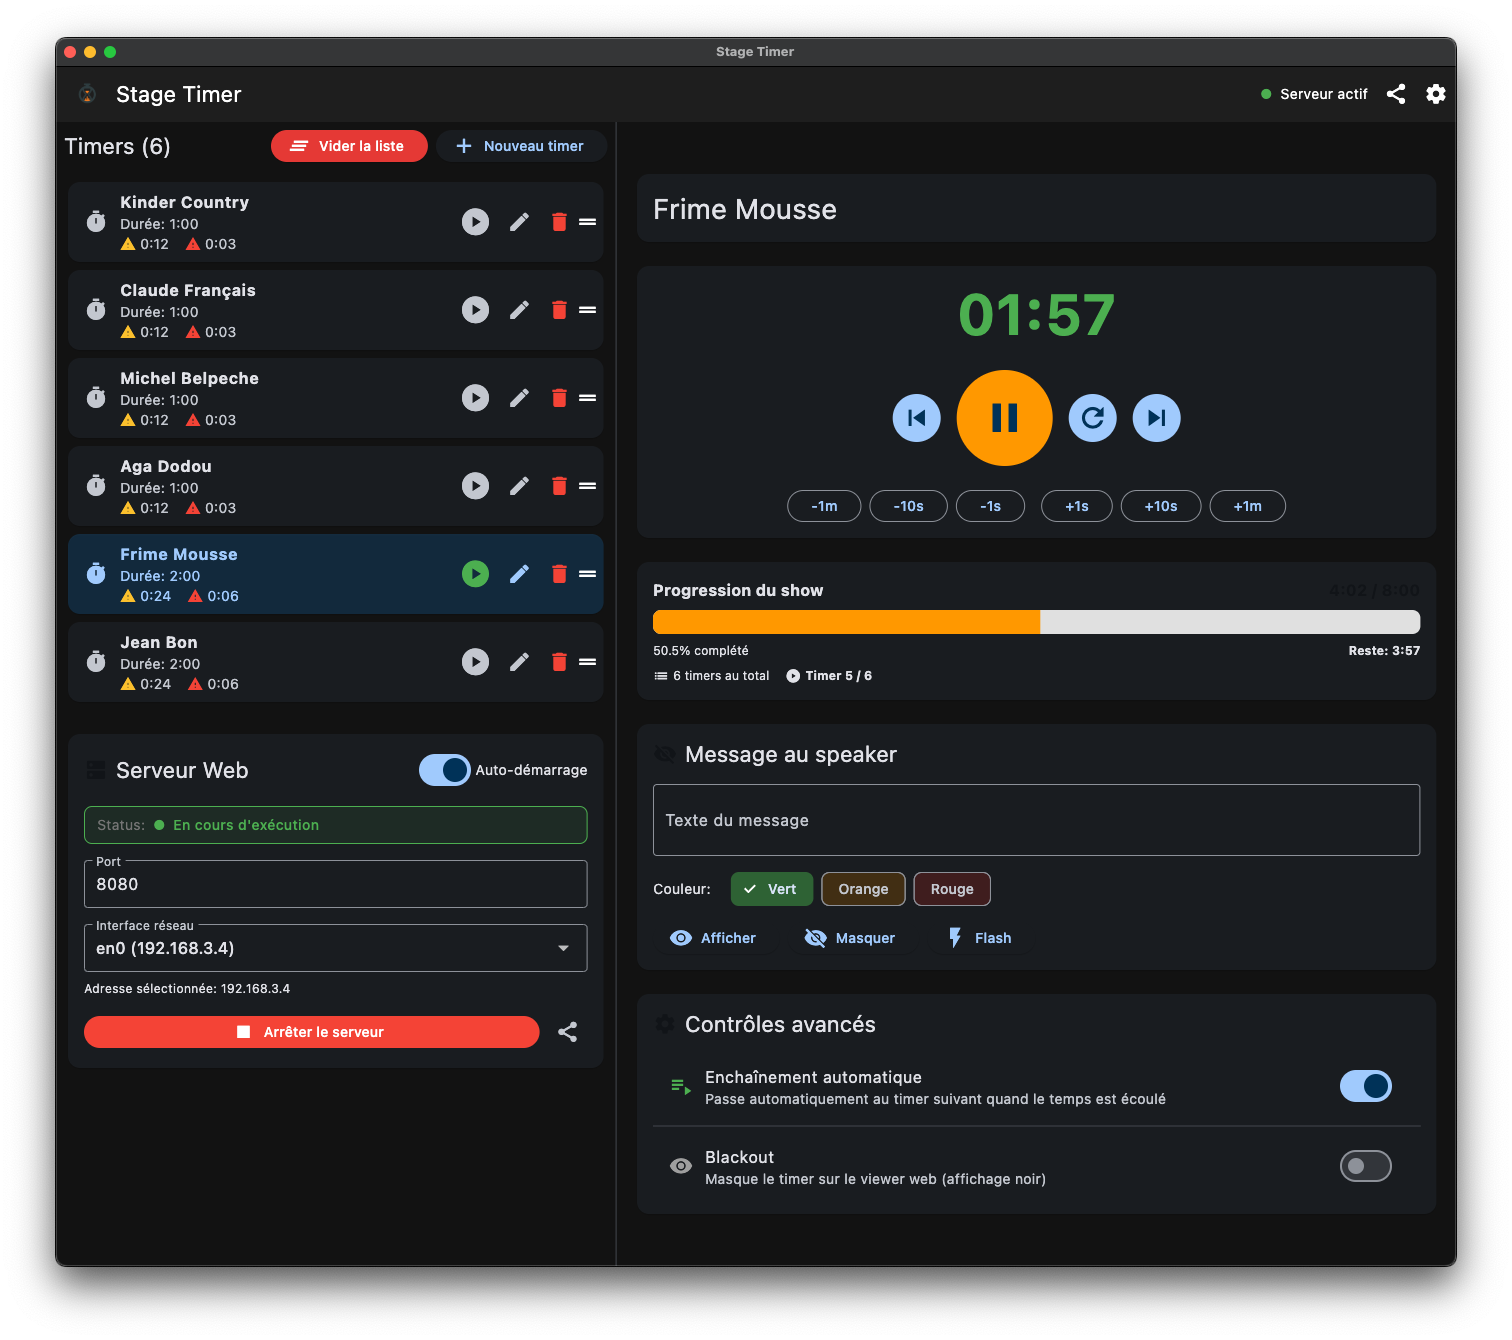Open the Interface réseau dropdown
Image resolution: width=1512 pixels, height=1340 pixels.
335,947
